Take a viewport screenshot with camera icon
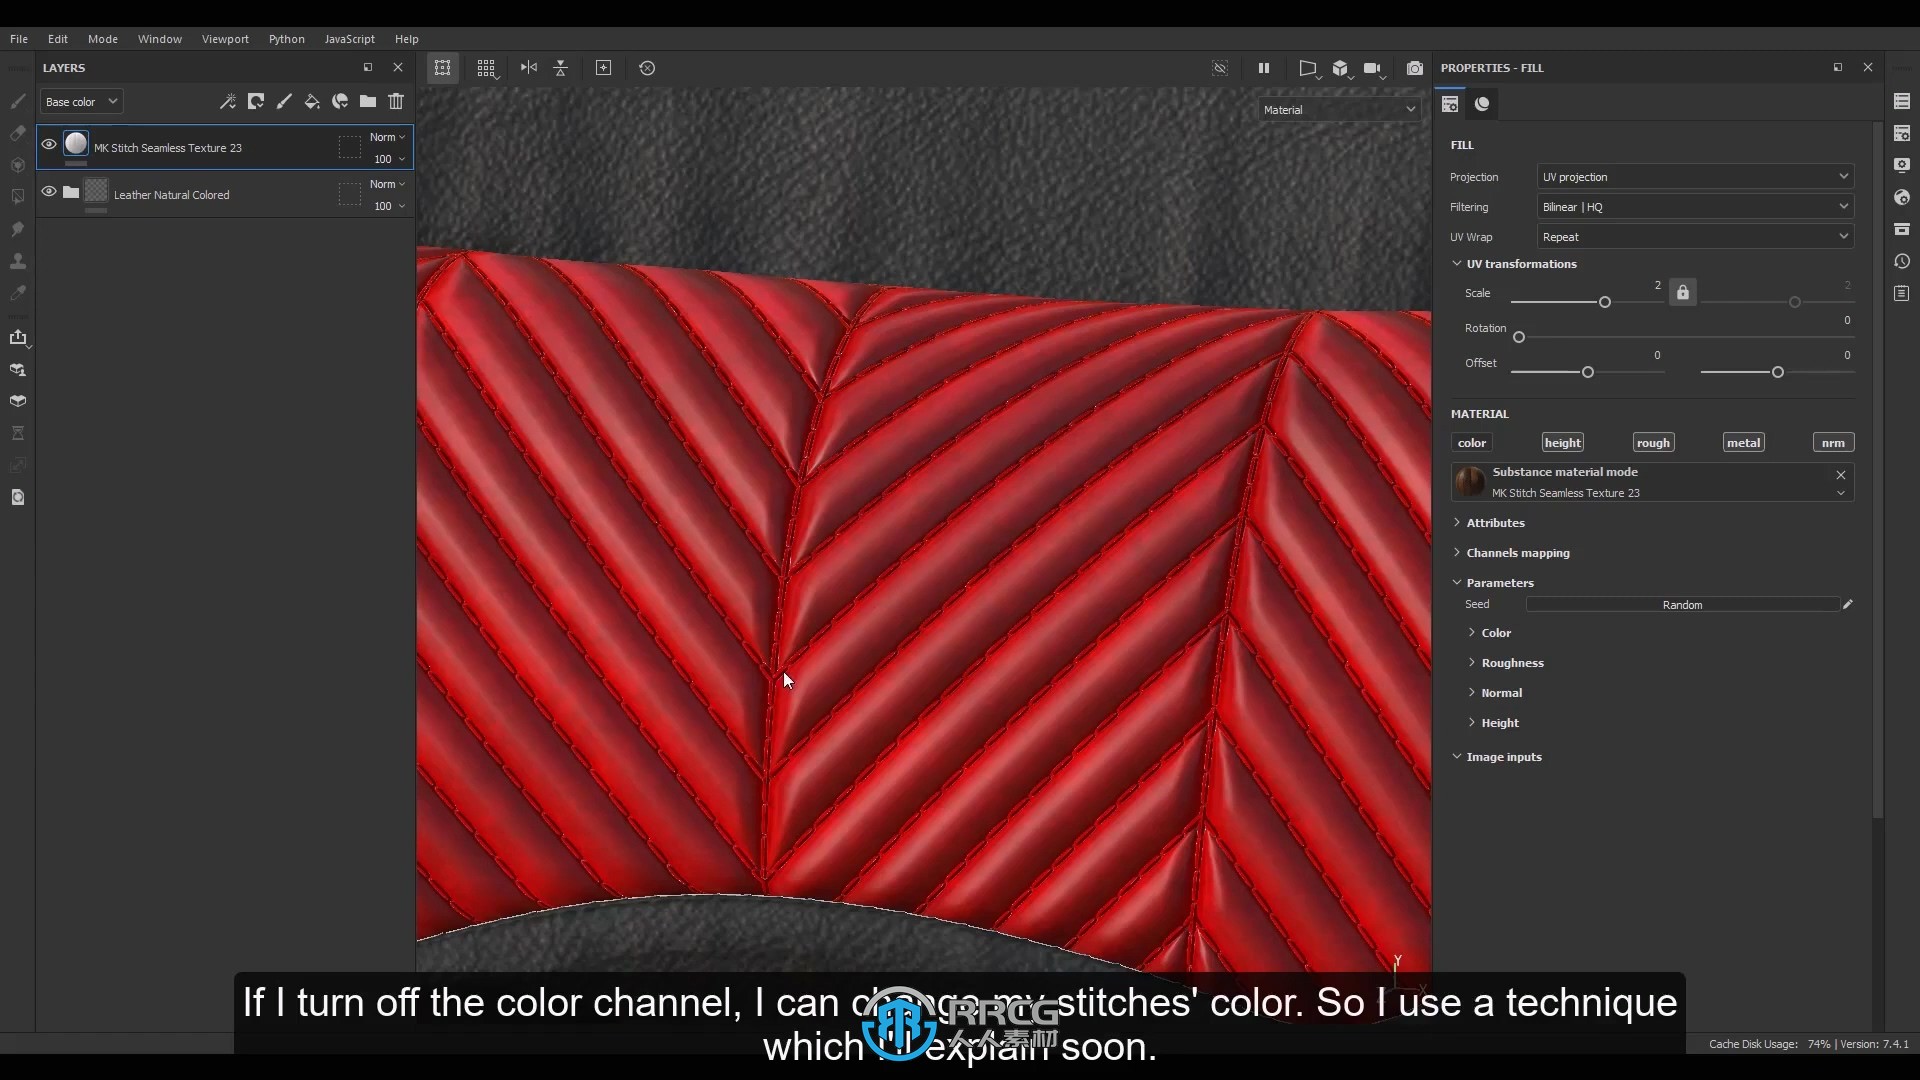 [1415, 68]
